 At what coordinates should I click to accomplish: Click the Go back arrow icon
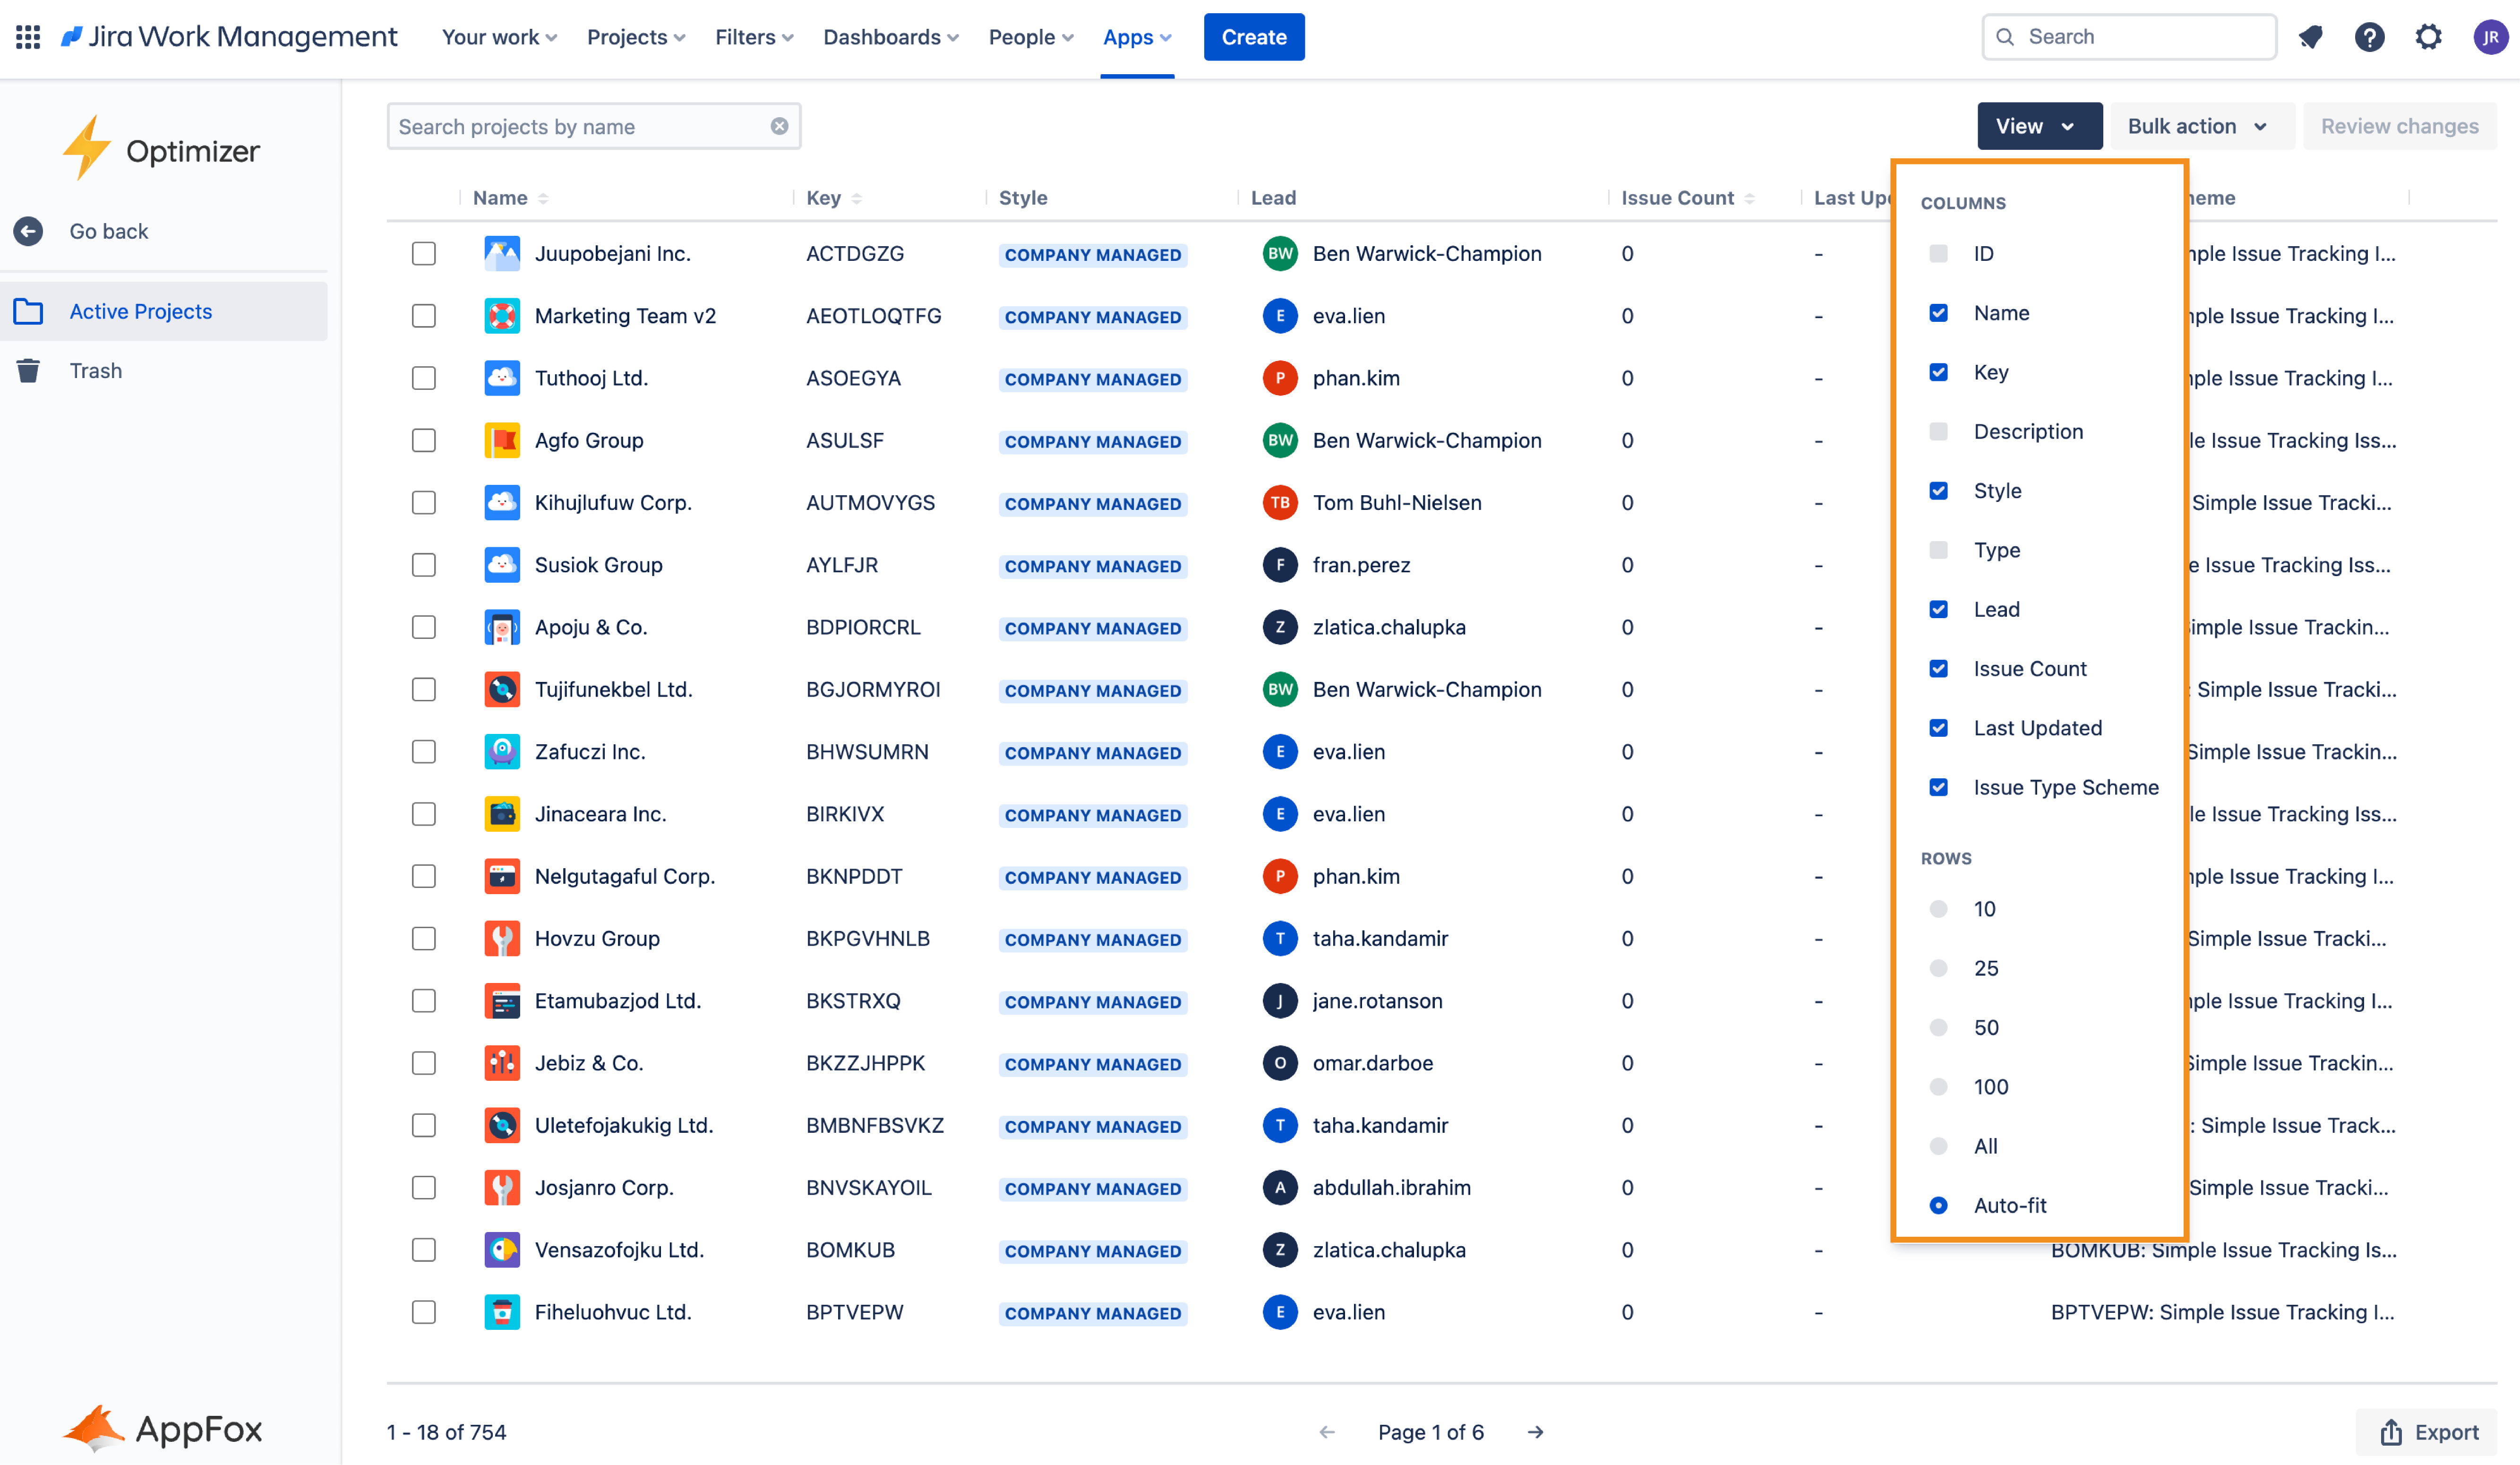[x=28, y=231]
